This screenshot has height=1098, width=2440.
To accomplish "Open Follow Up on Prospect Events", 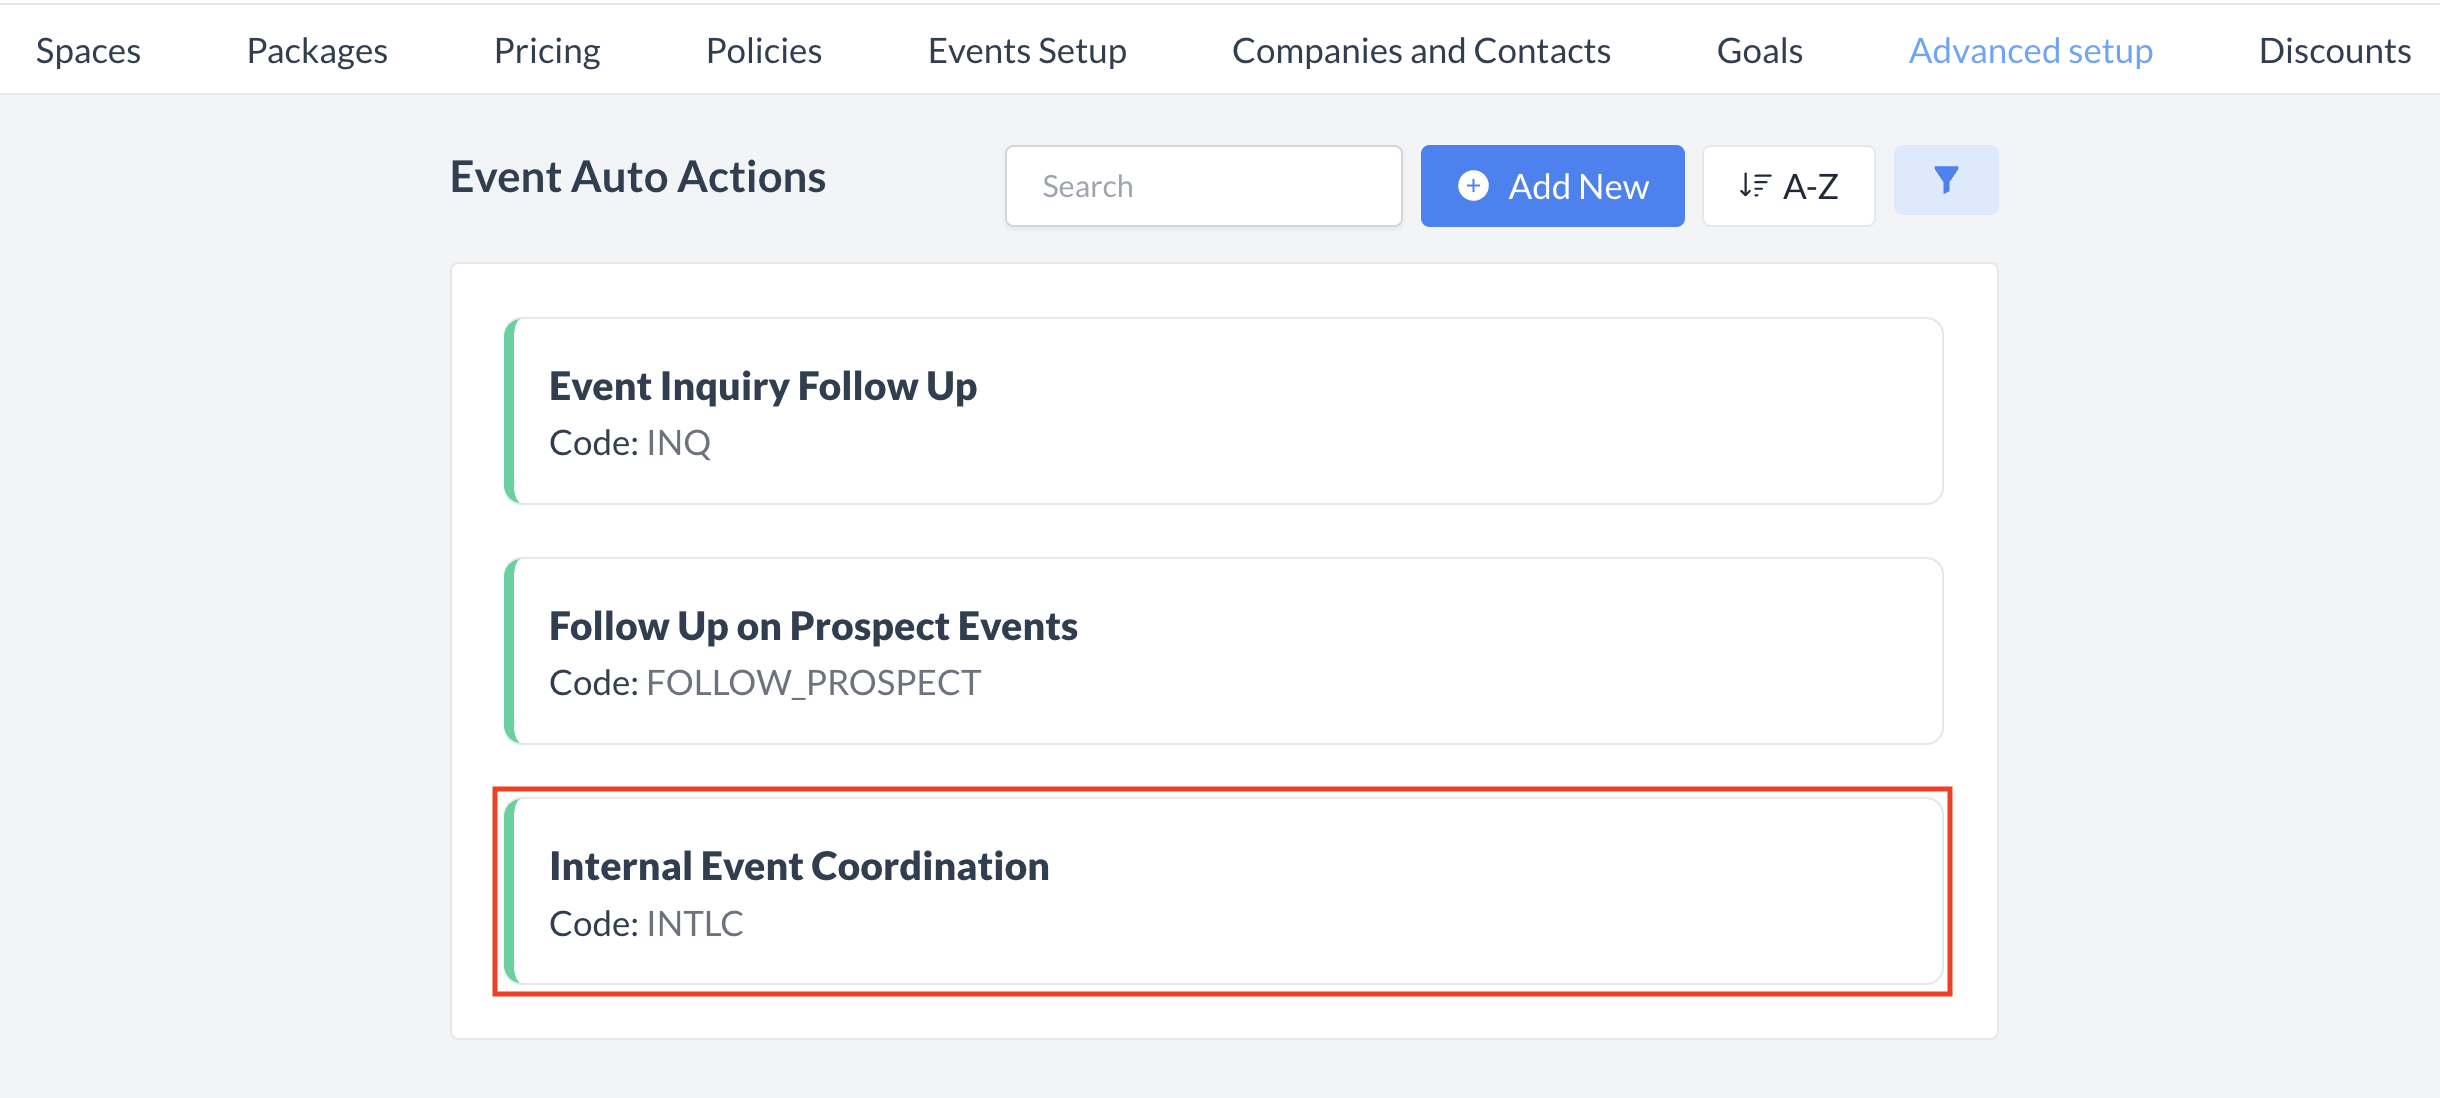I will 813,627.
